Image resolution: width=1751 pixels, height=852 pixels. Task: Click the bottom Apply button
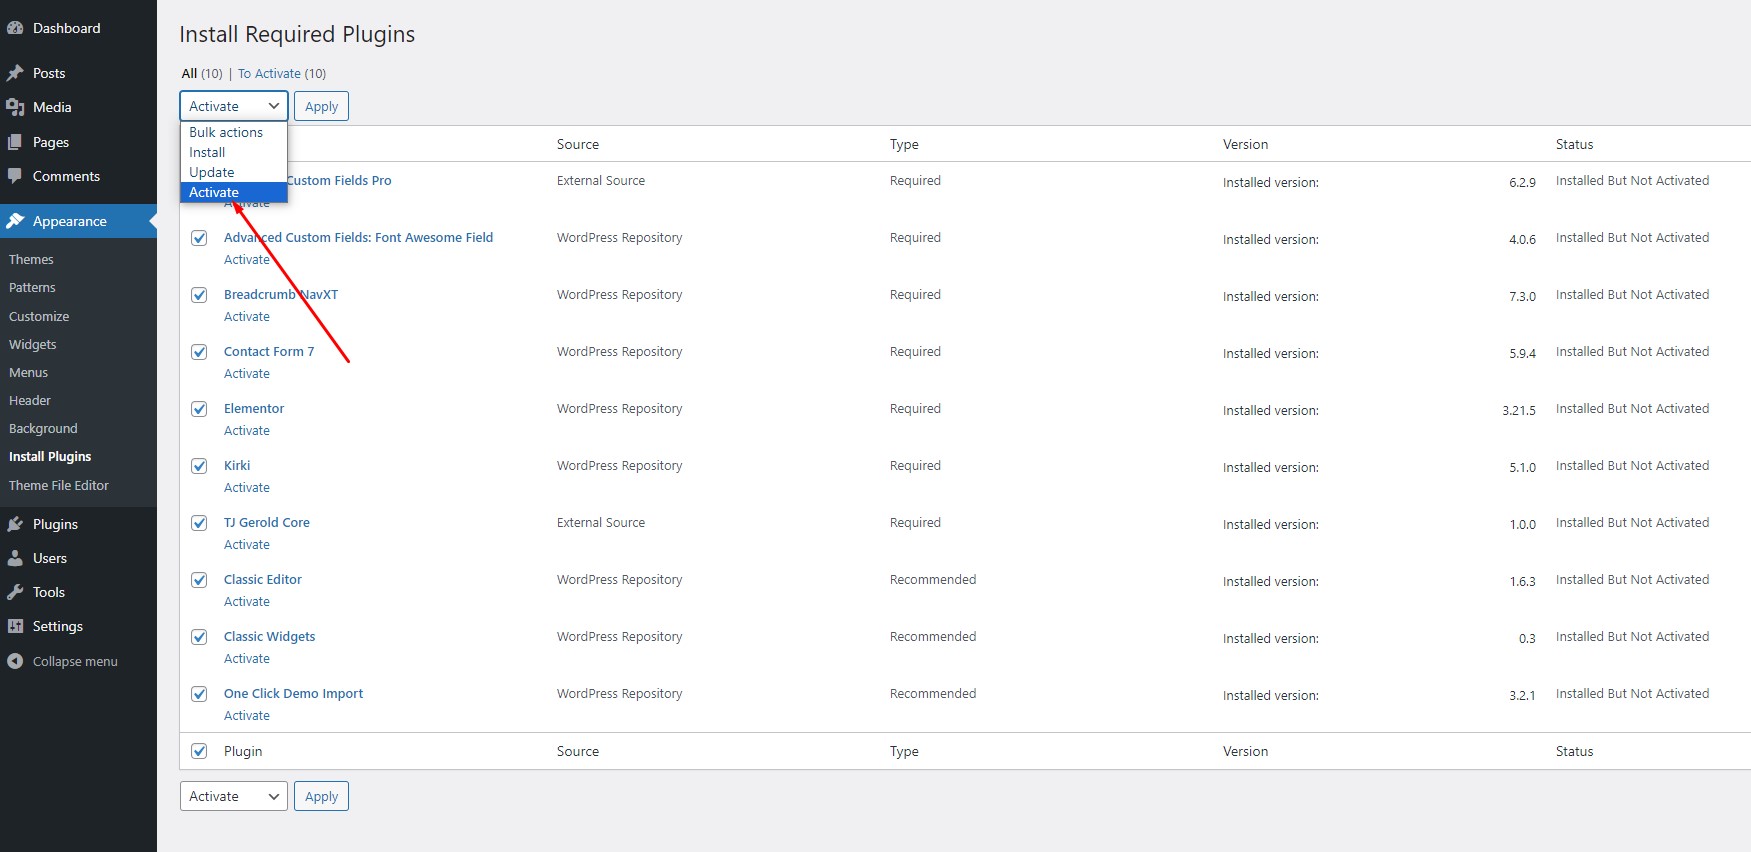(321, 796)
